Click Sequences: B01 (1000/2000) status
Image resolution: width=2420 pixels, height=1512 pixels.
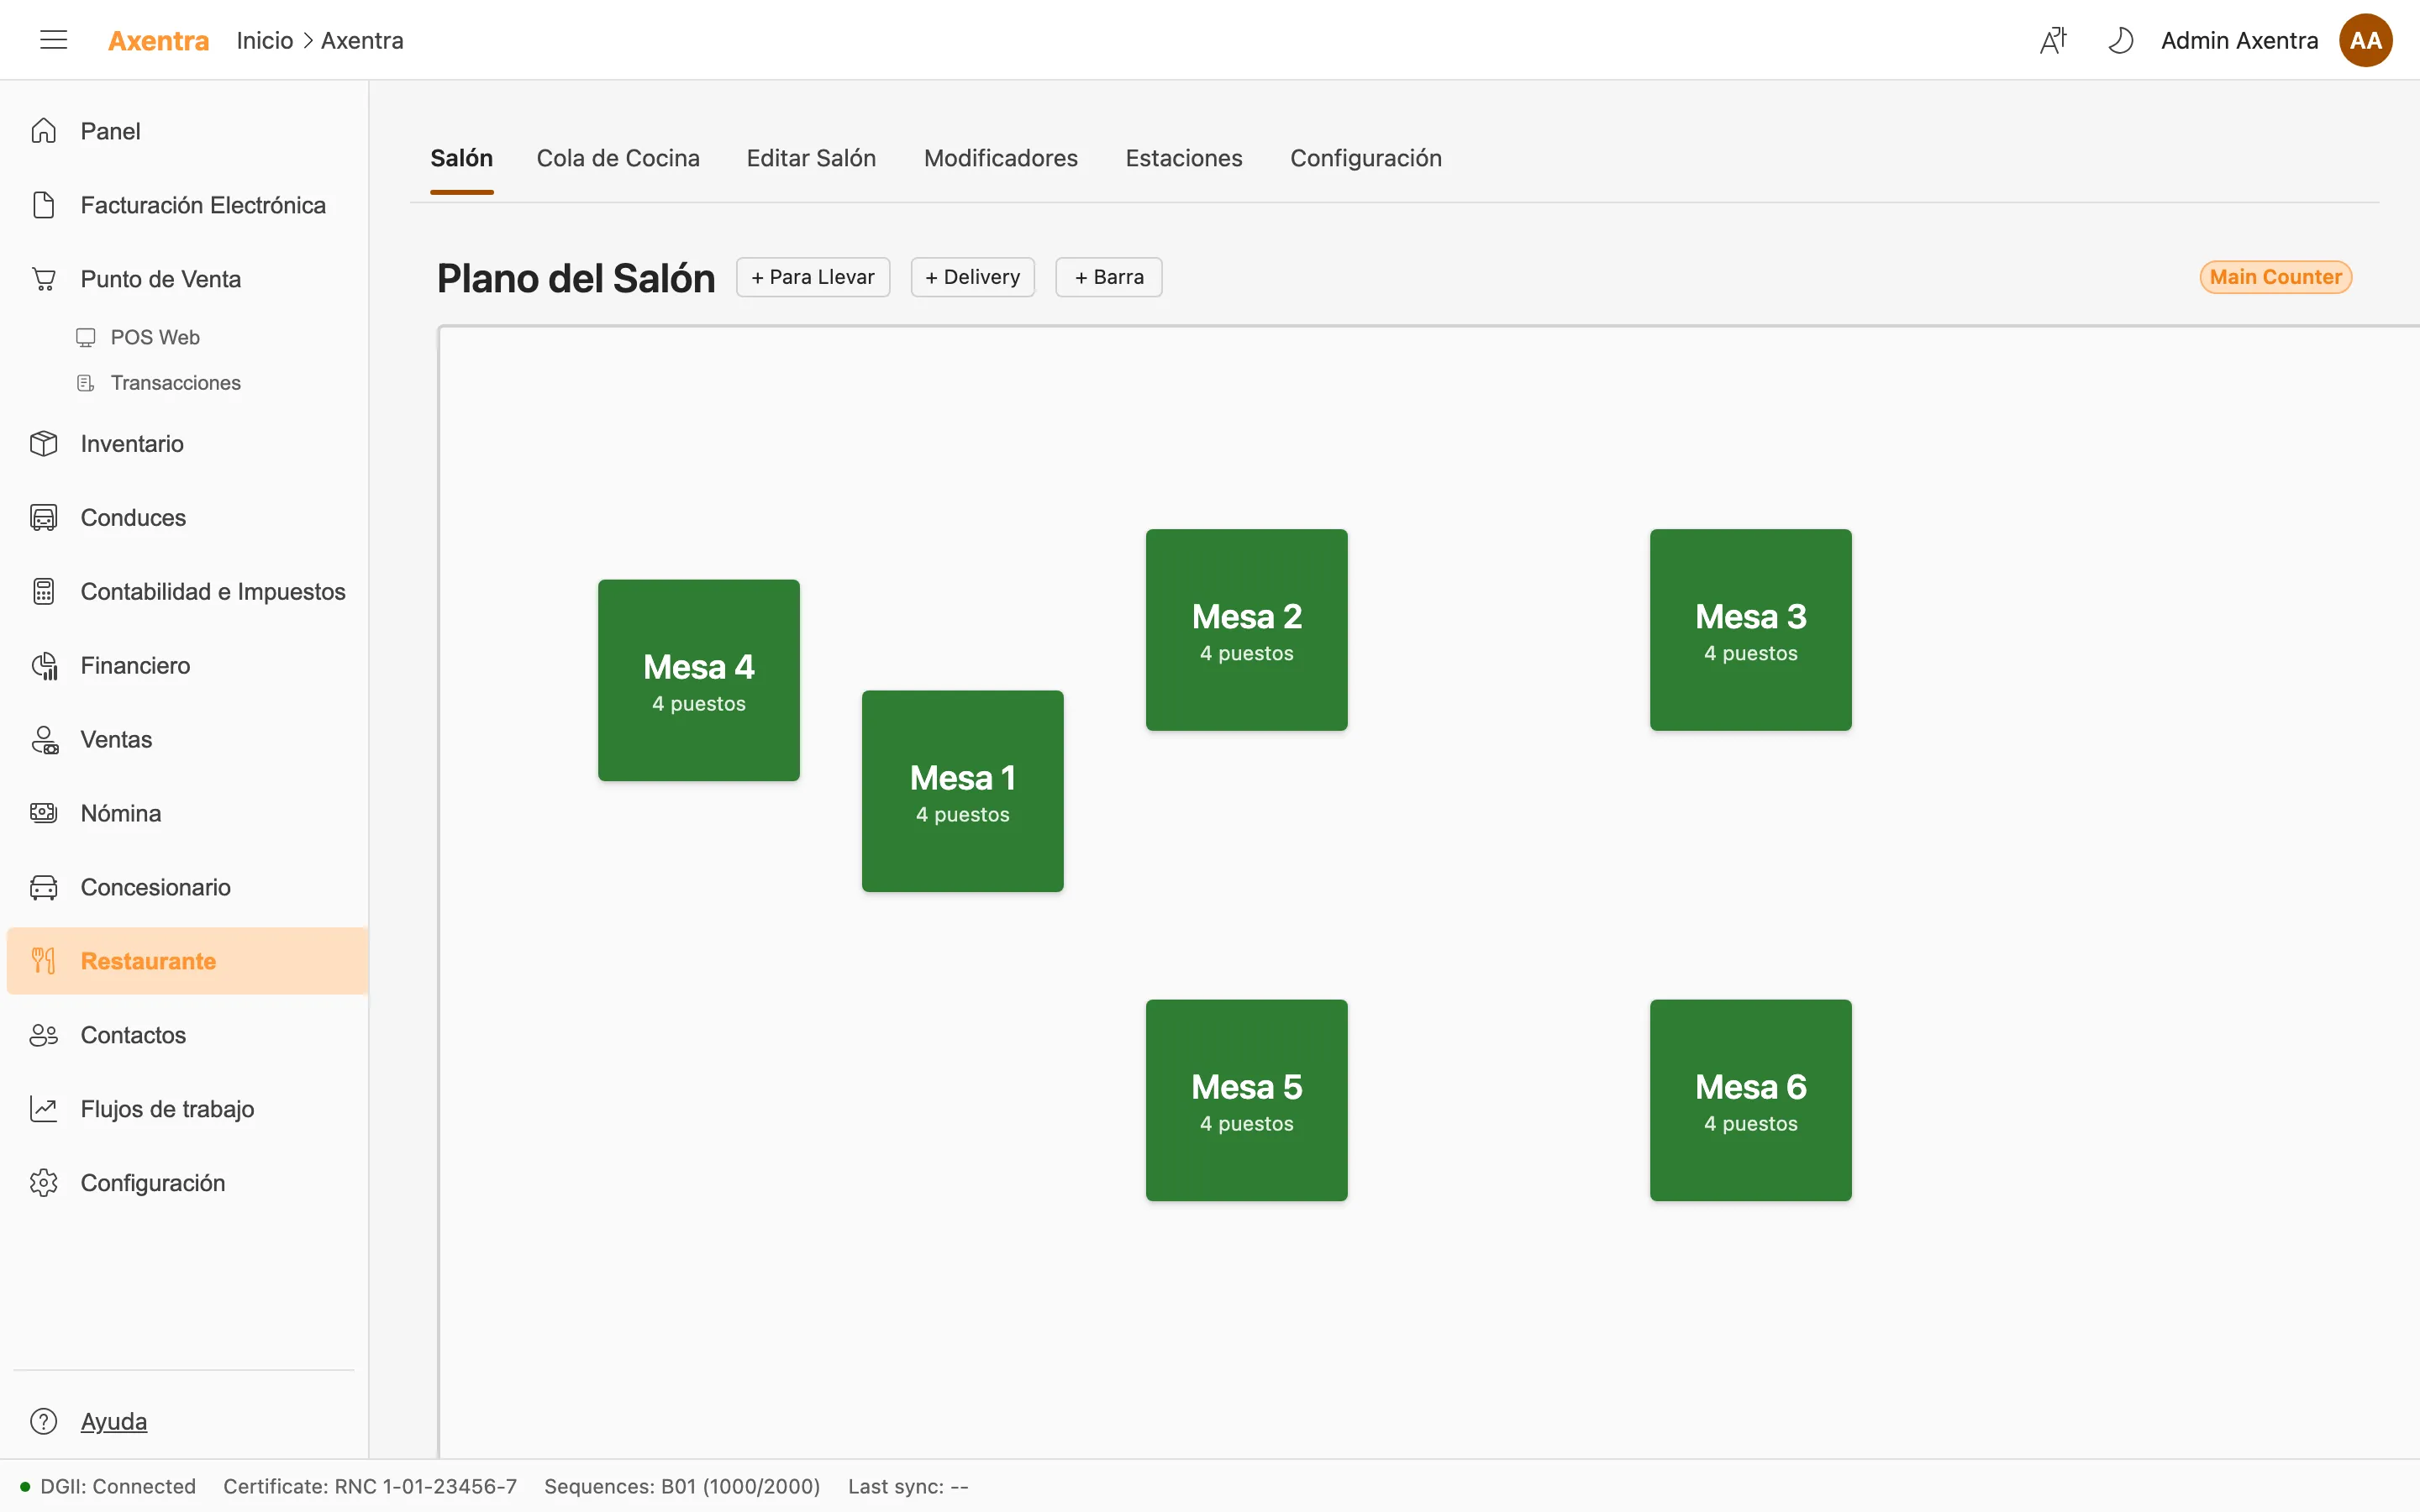click(682, 1486)
